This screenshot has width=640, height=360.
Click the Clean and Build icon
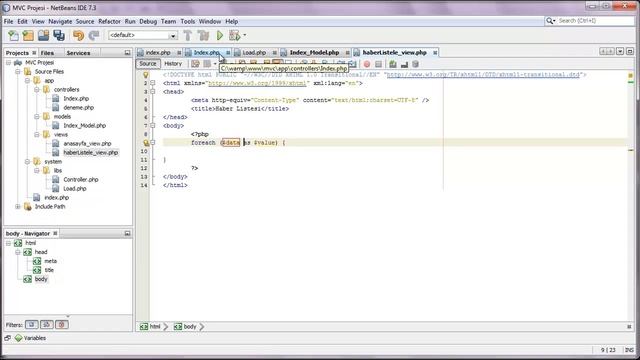coord(203,36)
